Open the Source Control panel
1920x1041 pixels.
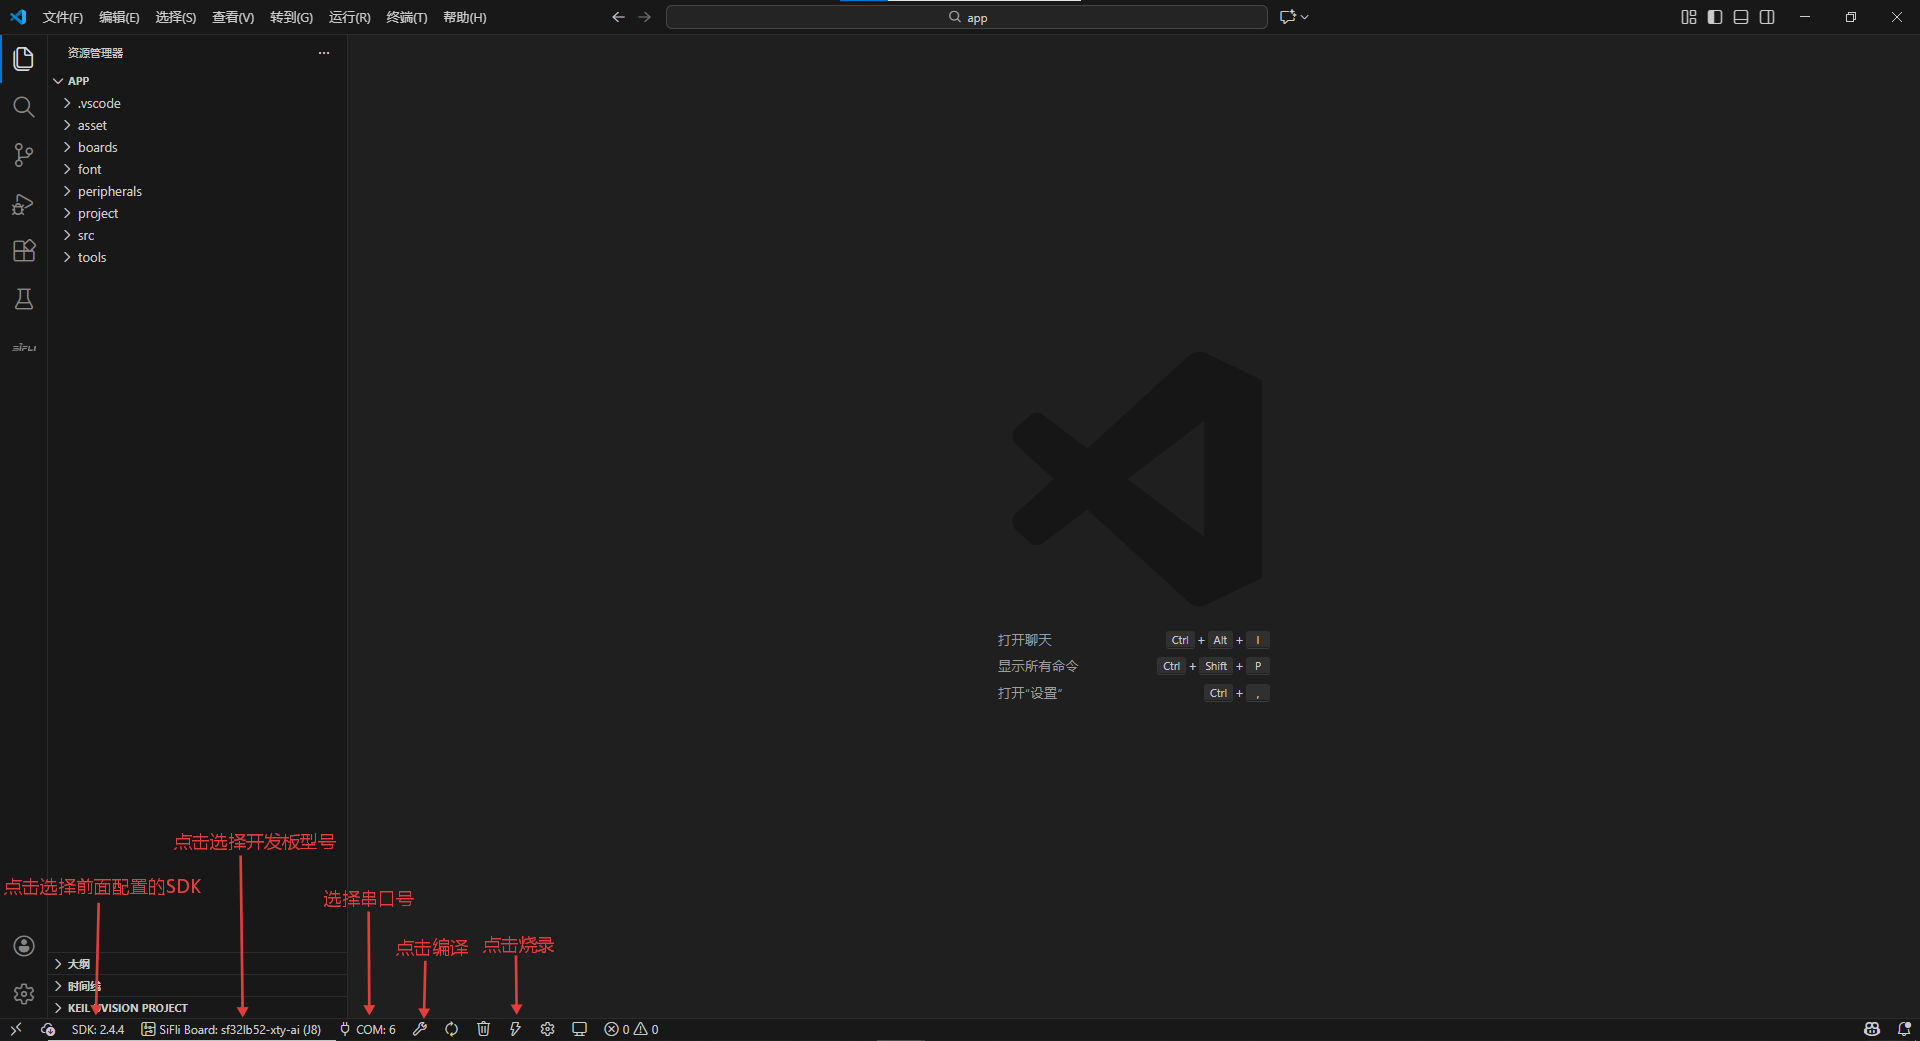(x=23, y=155)
